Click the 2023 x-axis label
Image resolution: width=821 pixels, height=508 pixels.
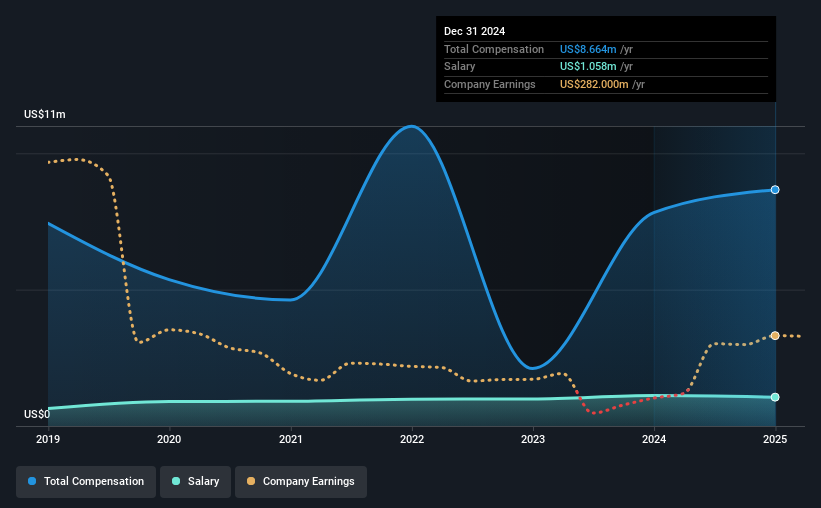coord(533,439)
